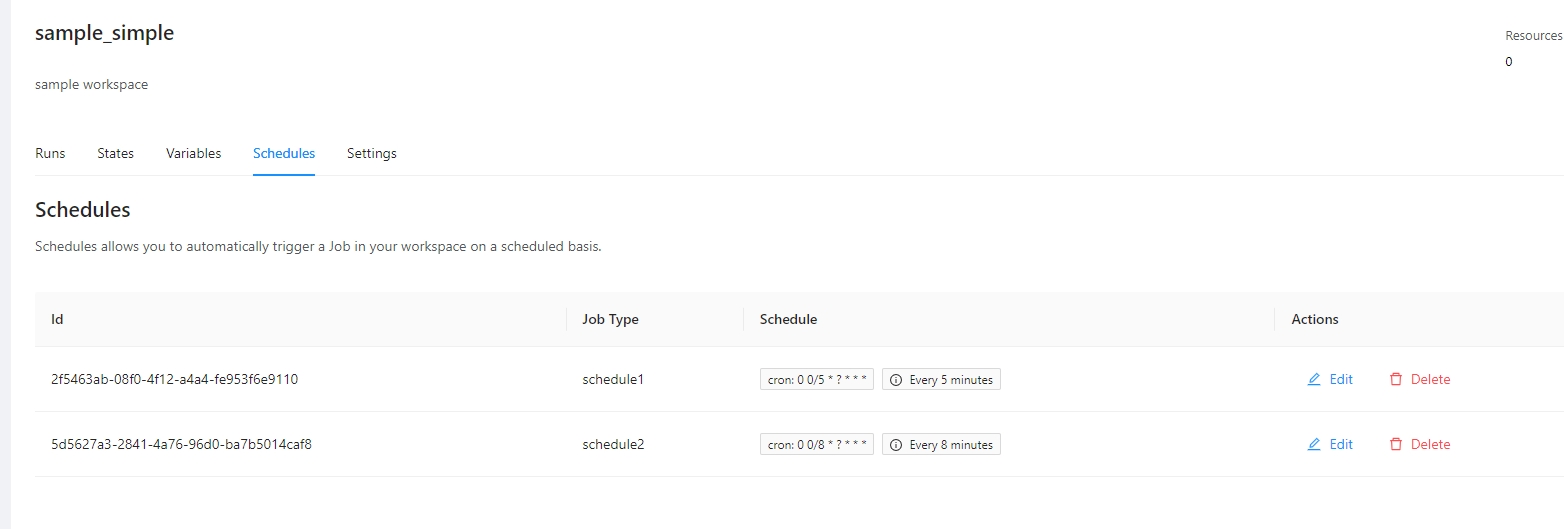This screenshot has width=1564, height=529.
Task: Click the trash icon for schedule2
Action: pos(1396,445)
